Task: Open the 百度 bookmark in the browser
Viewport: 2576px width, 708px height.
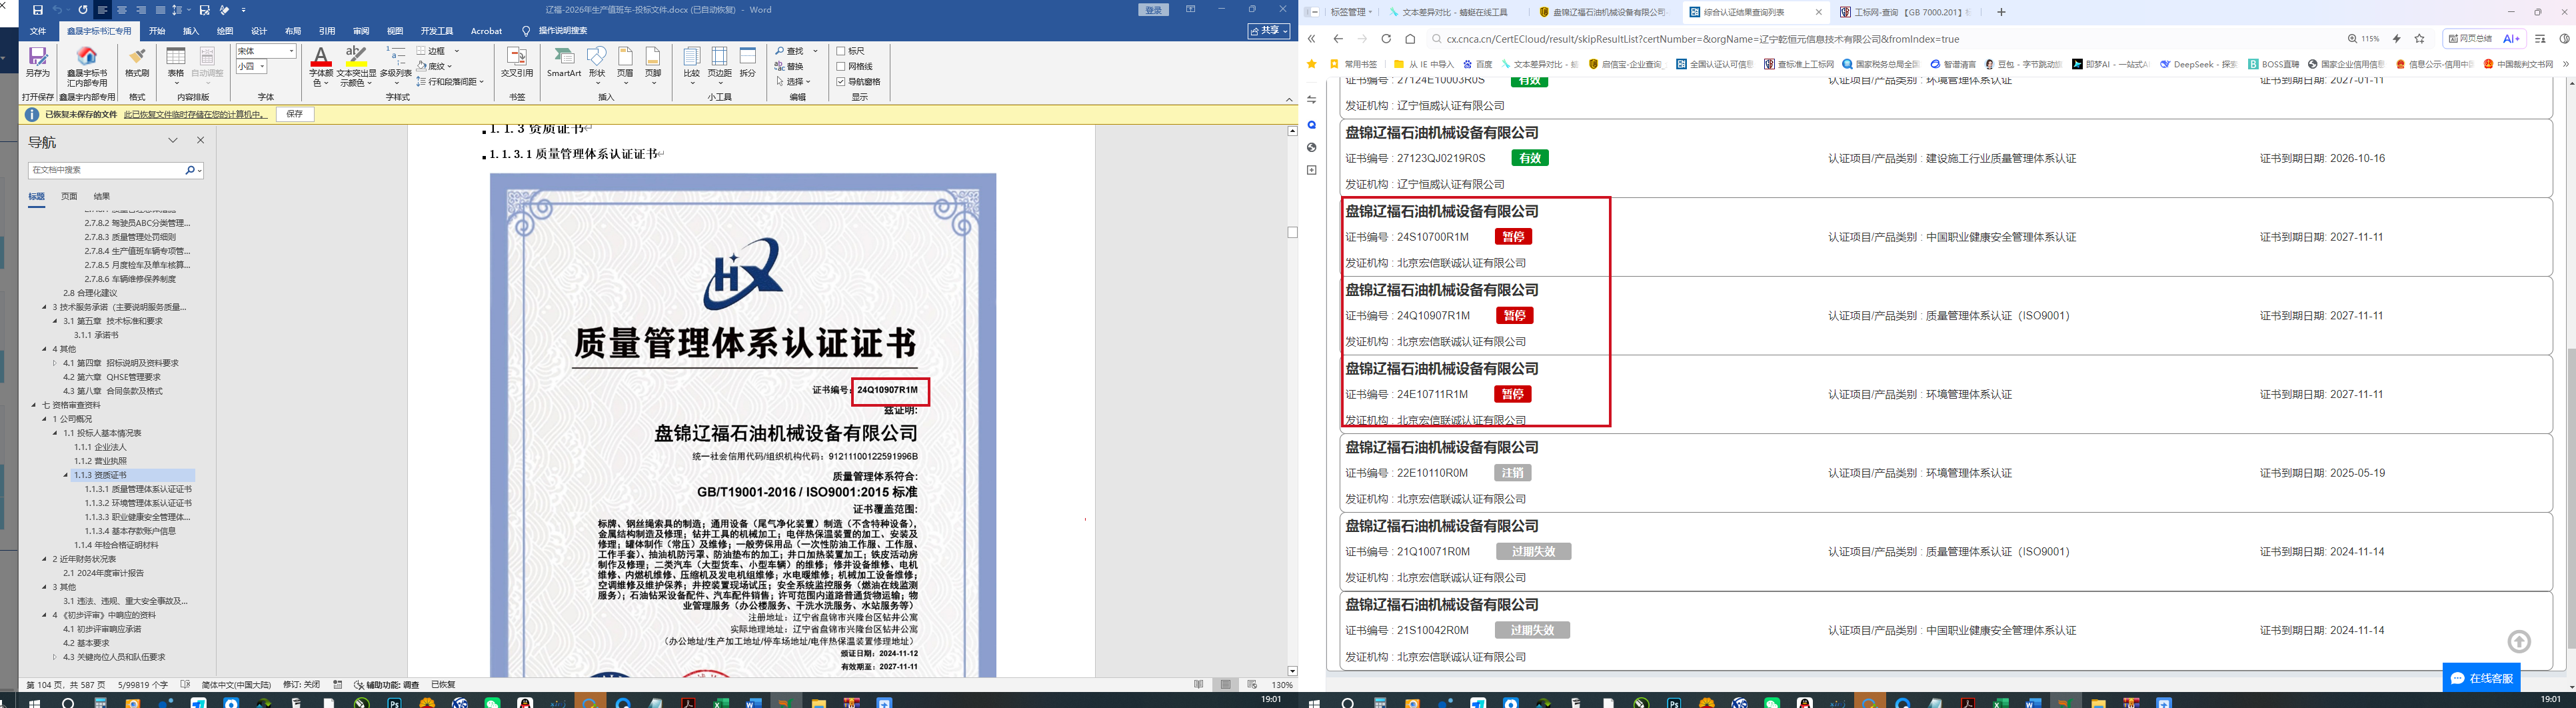Action: click(x=1477, y=64)
